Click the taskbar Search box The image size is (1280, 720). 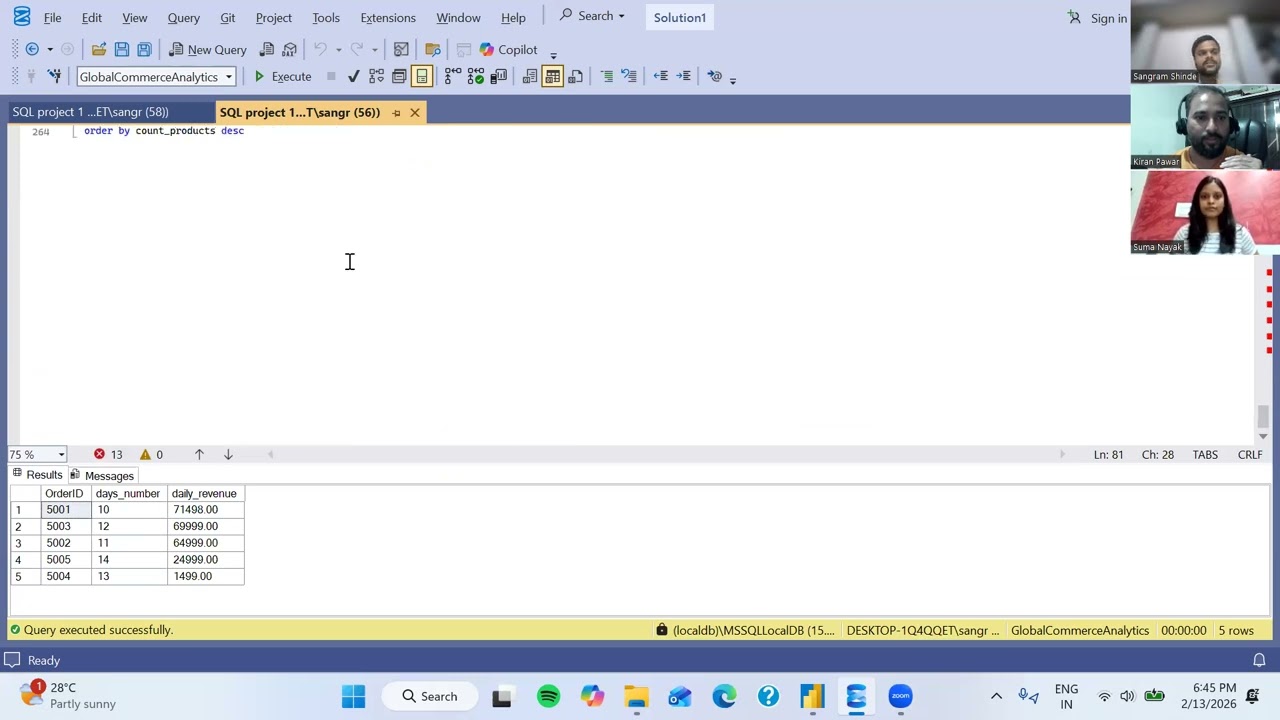pyautogui.click(x=431, y=696)
